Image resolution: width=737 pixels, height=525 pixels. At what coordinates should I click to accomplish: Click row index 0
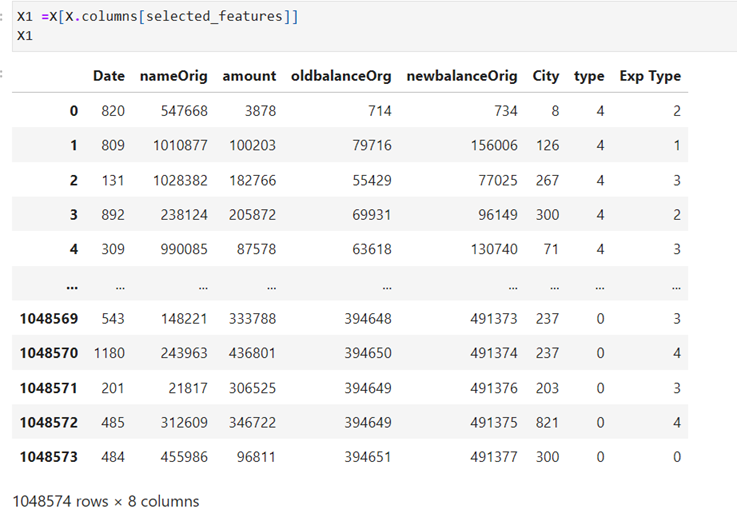[x=73, y=111]
